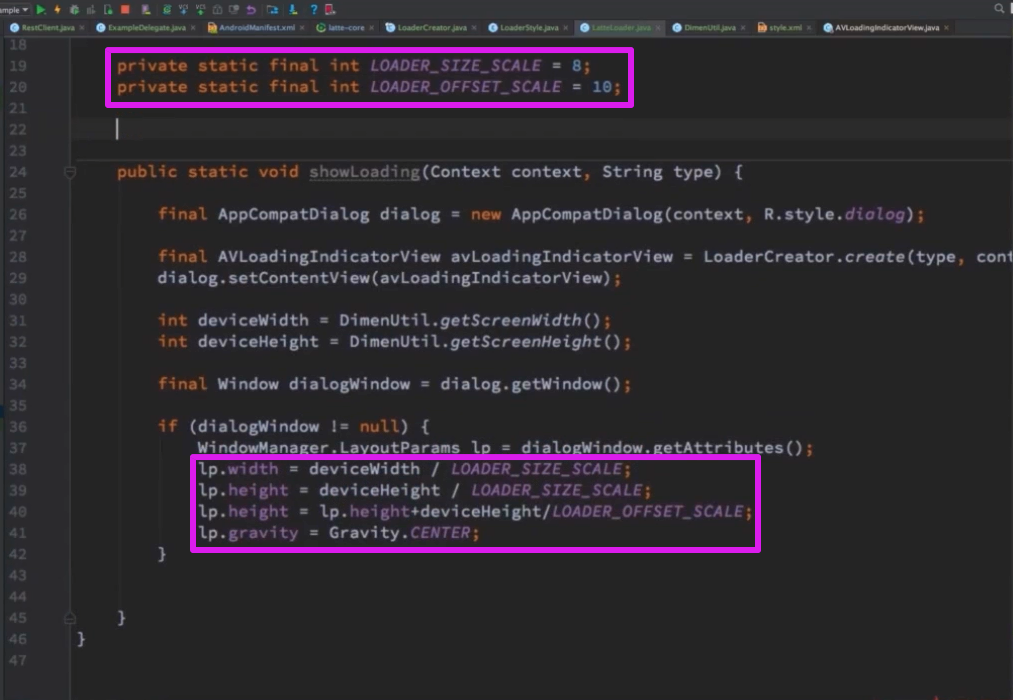This screenshot has height=700, width=1013.
Task: Start debugging with the bug icon
Action: [74, 10]
